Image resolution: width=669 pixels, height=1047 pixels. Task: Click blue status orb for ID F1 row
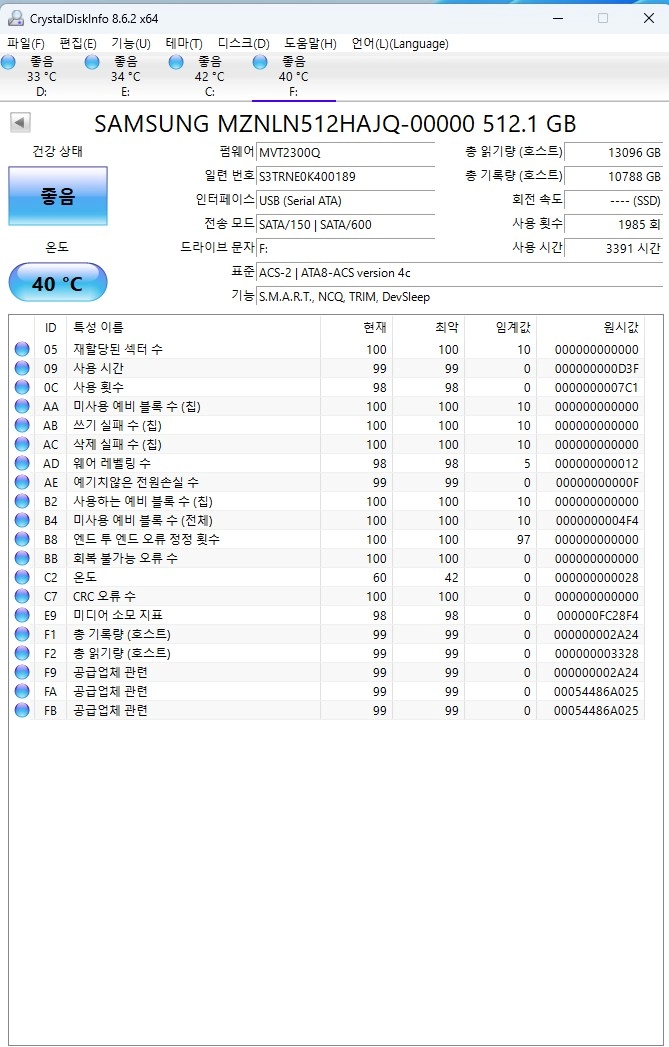click(22, 634)
